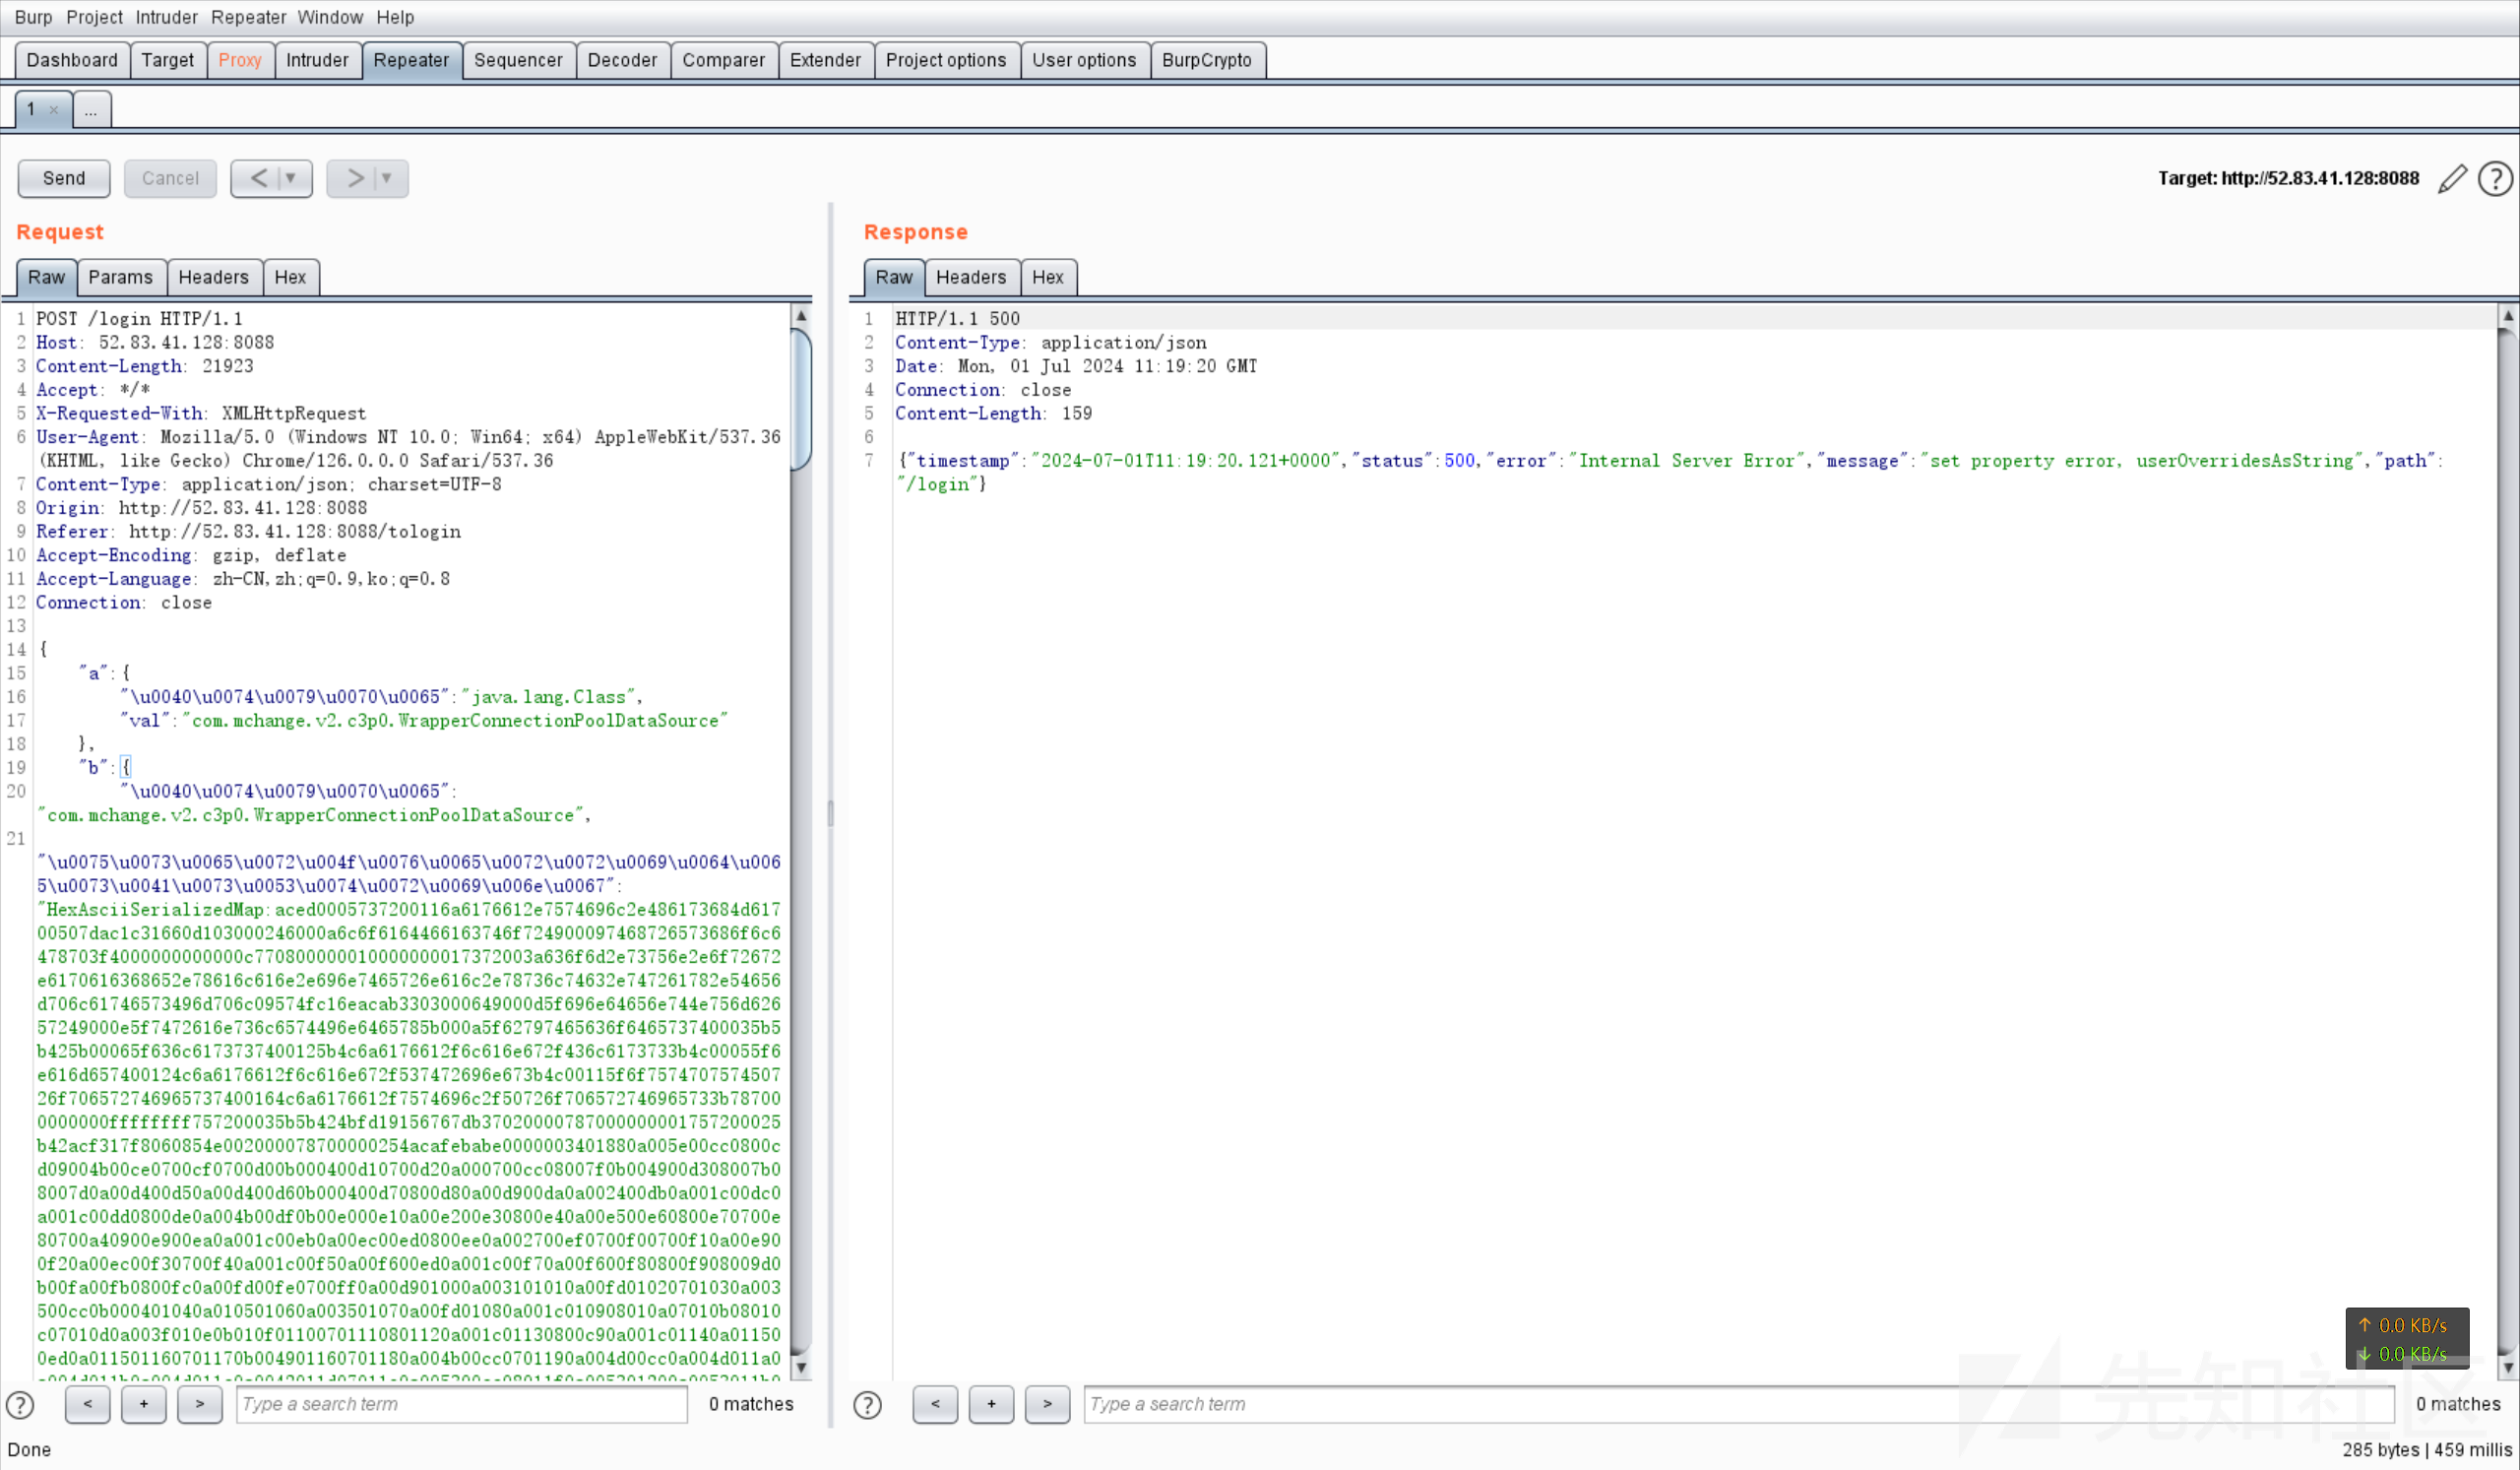Open response search help icon
This screenshot has width=2520, height=1470.
point(868,1405)
